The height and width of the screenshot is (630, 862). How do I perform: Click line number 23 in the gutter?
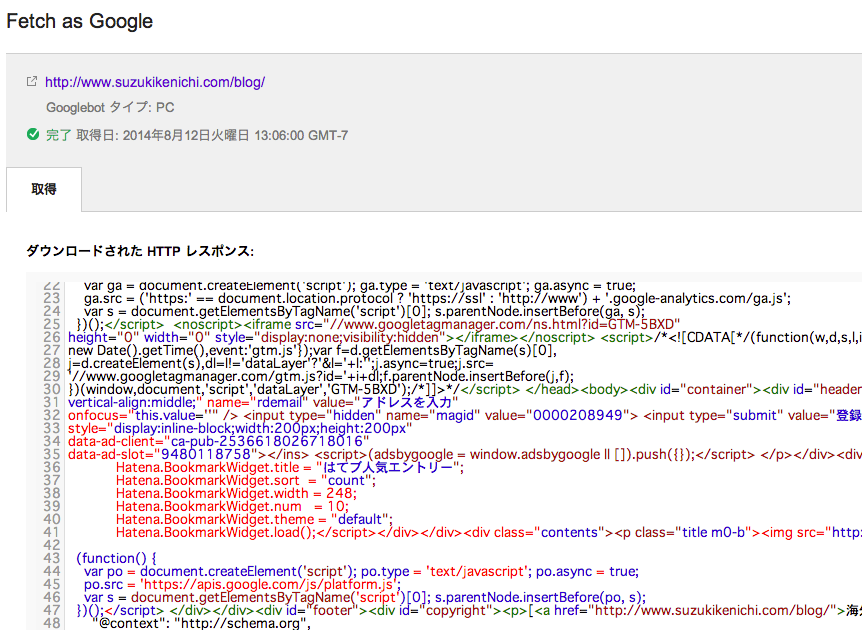tap(52, 299)
